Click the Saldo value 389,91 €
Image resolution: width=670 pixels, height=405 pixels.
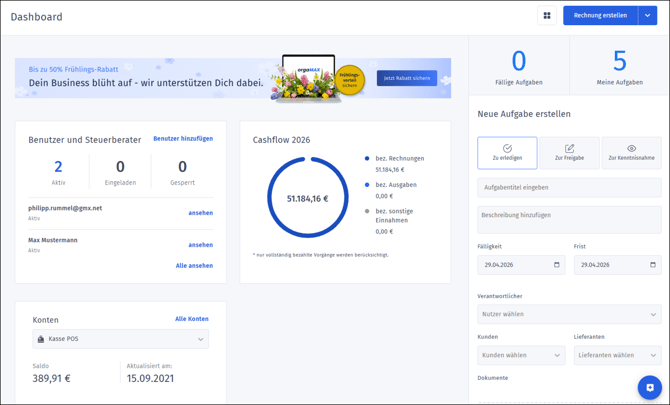coord(52,379)
